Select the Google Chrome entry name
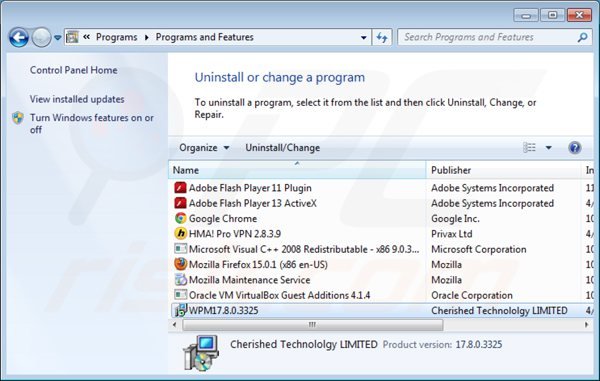Screen dimensions: 600x381 point(223,218)
